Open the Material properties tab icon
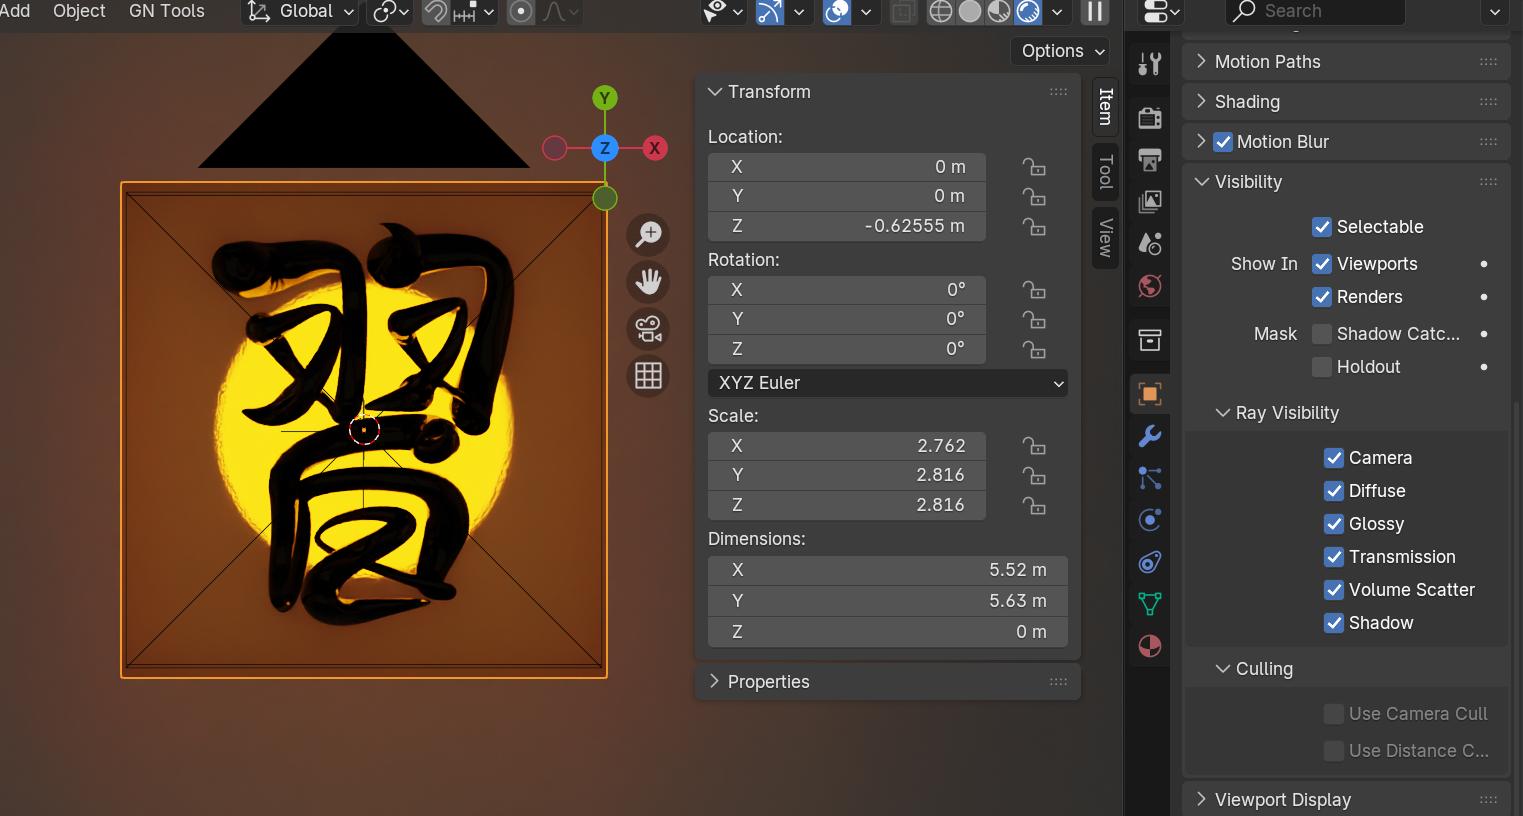Image resolution: width=1523 pixels, height=816 pixels. tap(1150, 646)
